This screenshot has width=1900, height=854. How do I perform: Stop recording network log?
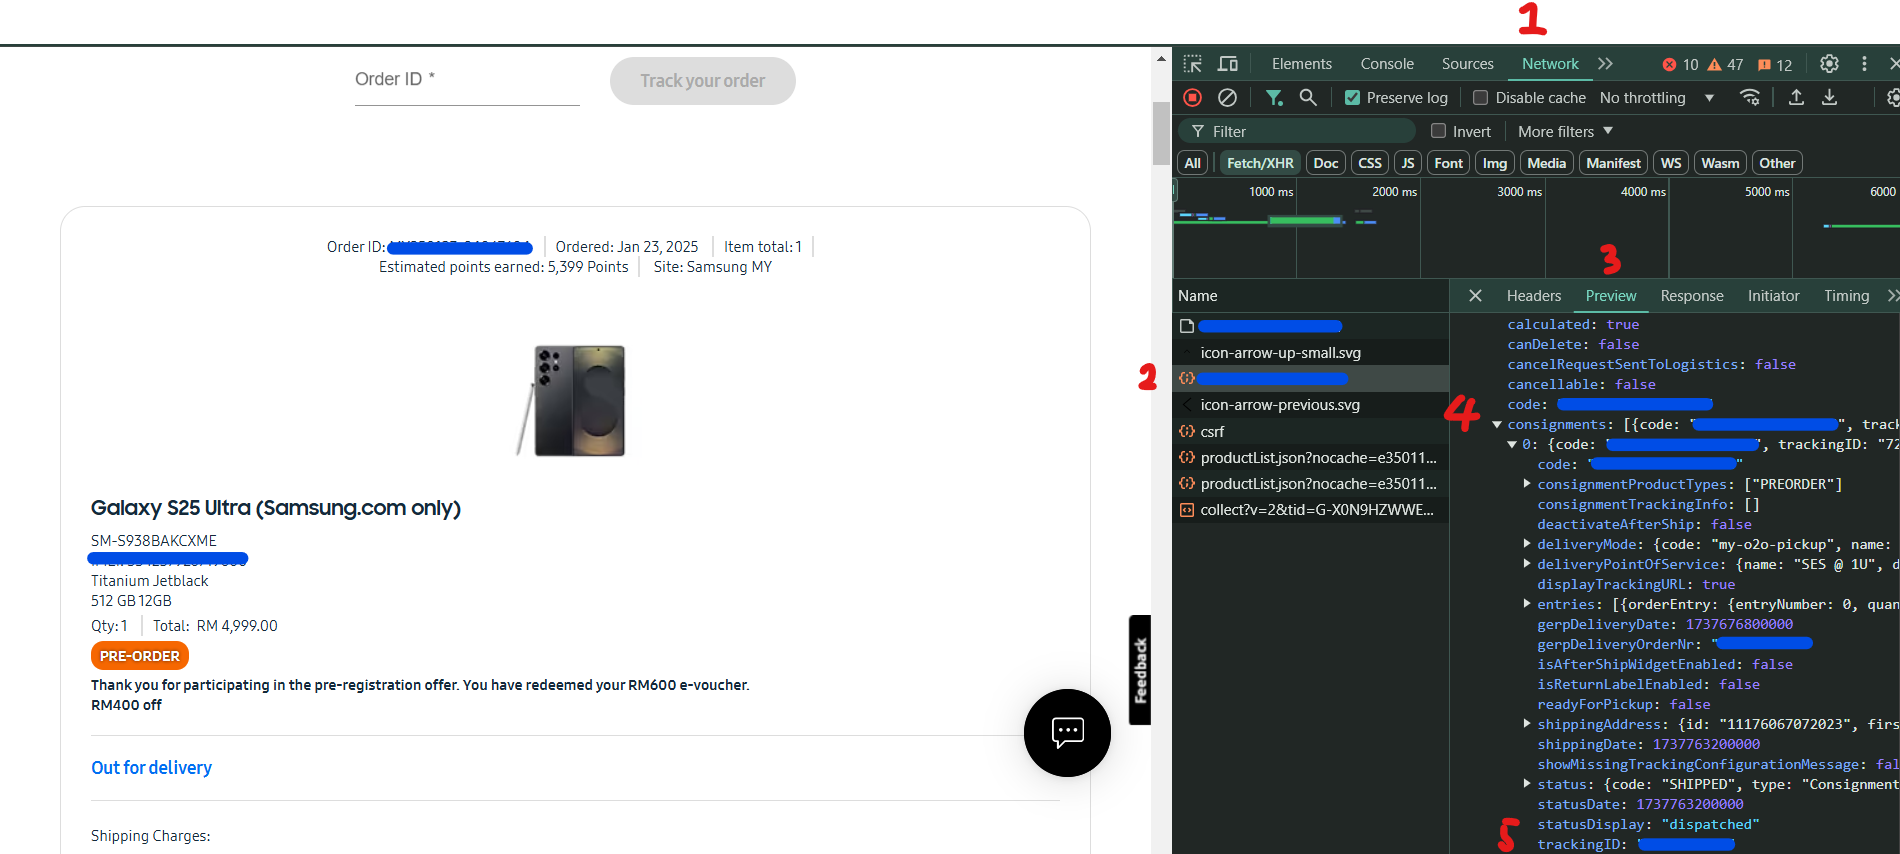[x=1192, y=97]
